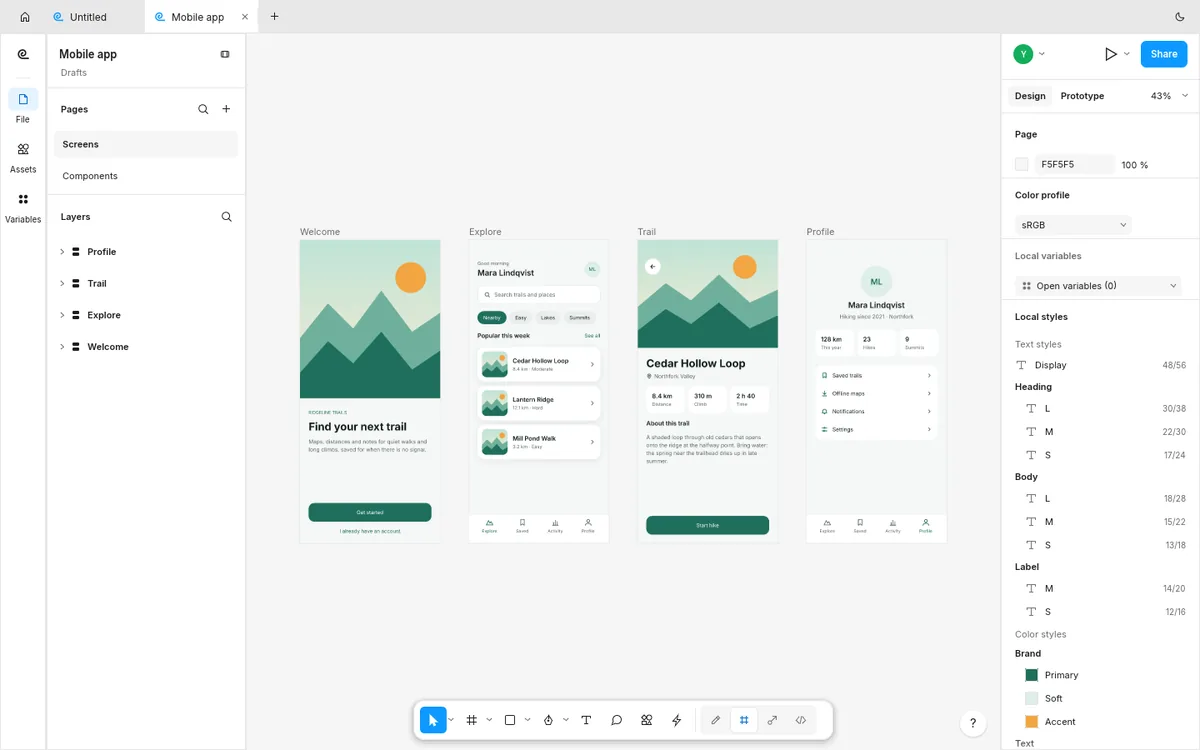
Task: Select the Welcome frame layer row
Action: pos(146,347)
